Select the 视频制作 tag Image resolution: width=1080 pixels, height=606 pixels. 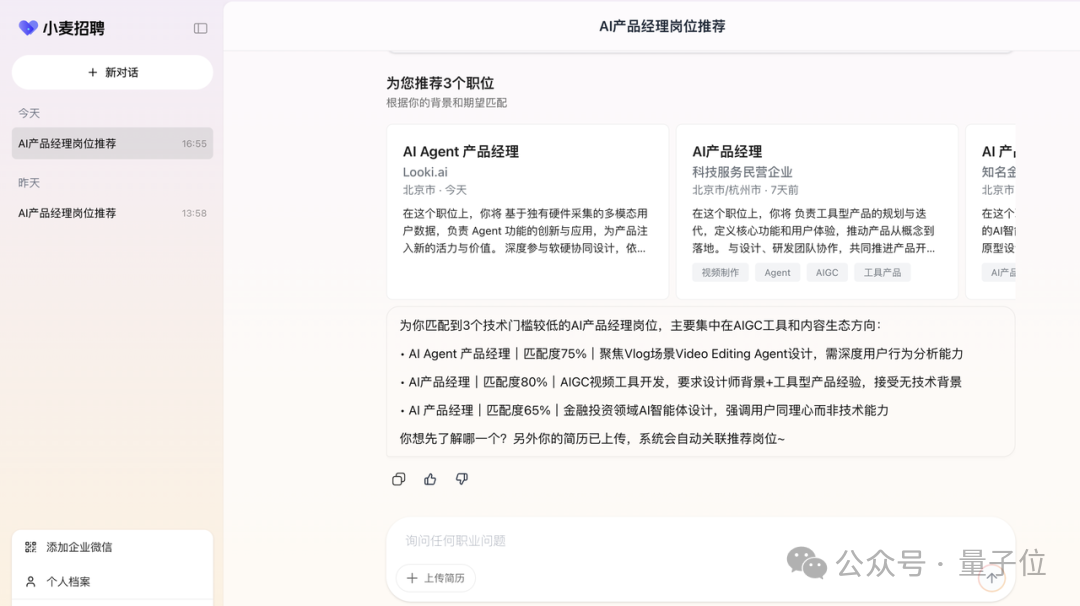coord(720,273)
